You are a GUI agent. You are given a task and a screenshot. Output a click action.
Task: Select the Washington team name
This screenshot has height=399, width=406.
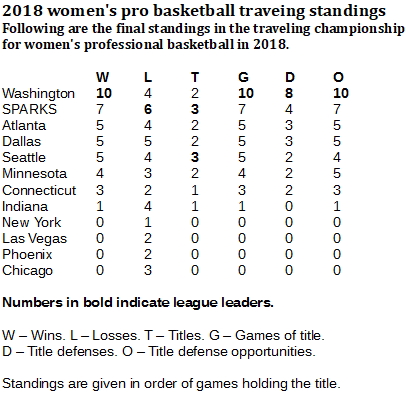point(38,94)
